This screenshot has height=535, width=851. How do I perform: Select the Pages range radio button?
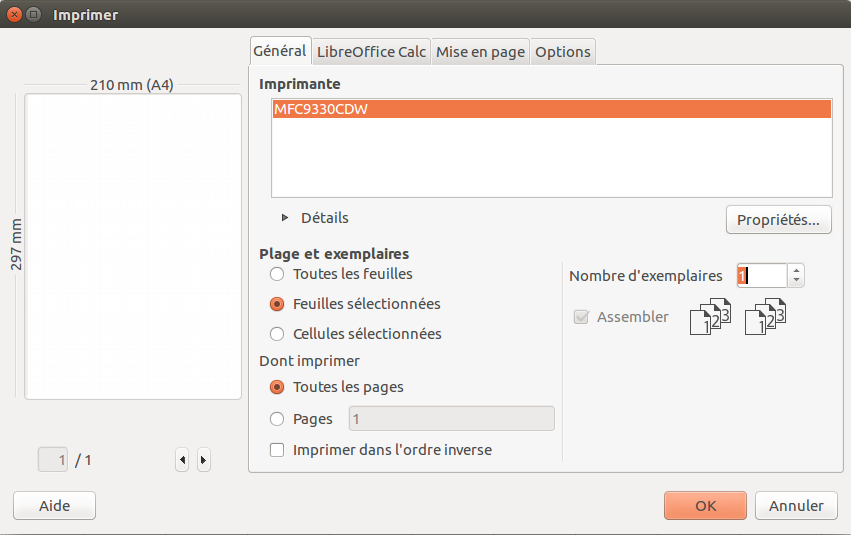(x=277, y=419)
